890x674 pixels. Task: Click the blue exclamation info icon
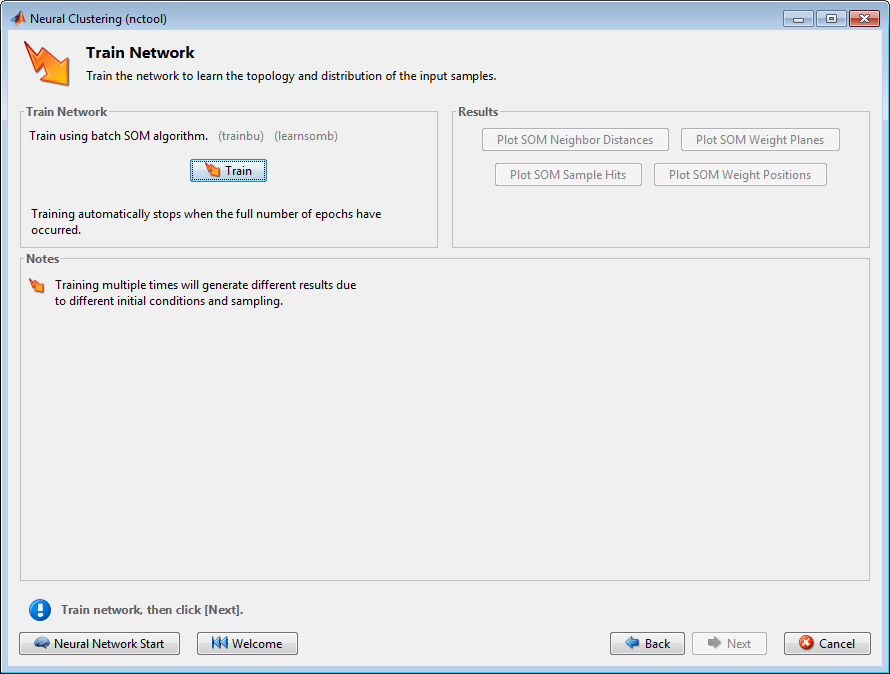tap(40, 610)
